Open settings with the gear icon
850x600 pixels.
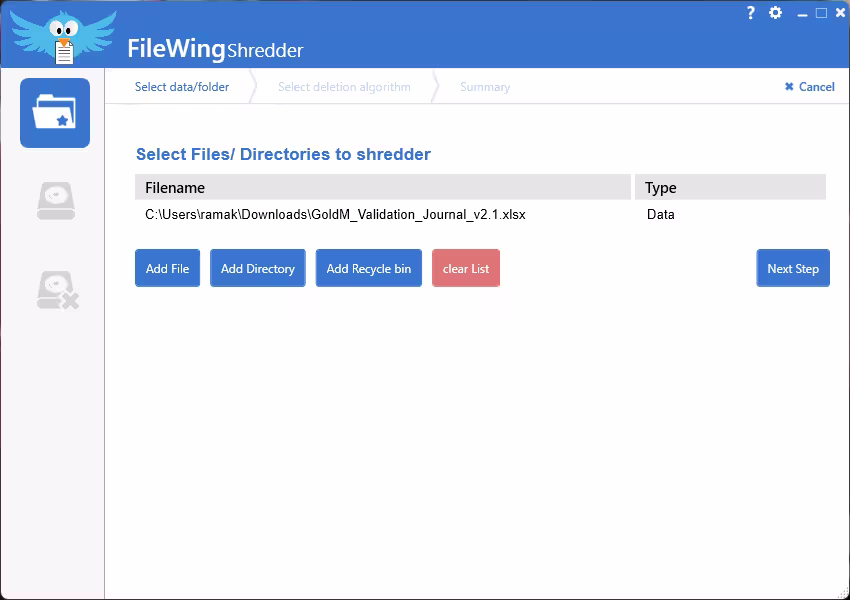point(776,12)
